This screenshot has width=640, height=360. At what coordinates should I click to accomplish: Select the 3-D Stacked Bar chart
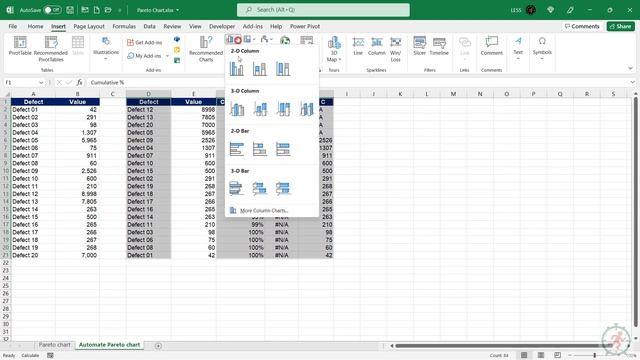tap(260, 188)
